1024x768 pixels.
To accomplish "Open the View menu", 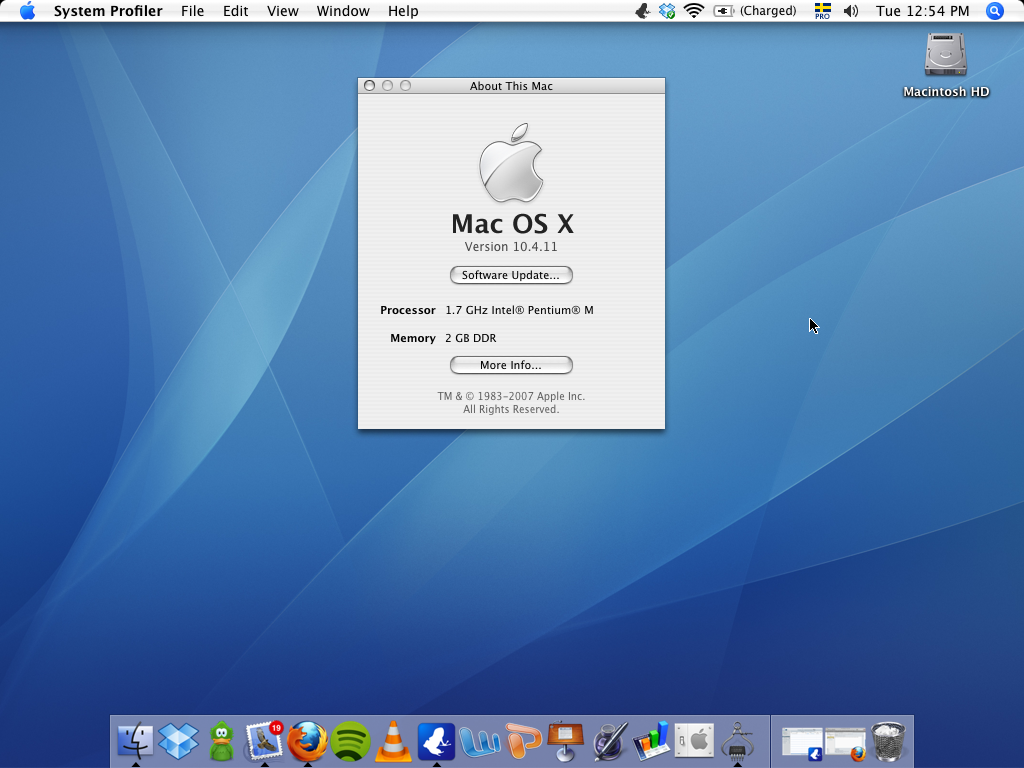I will tap(283, 11).
